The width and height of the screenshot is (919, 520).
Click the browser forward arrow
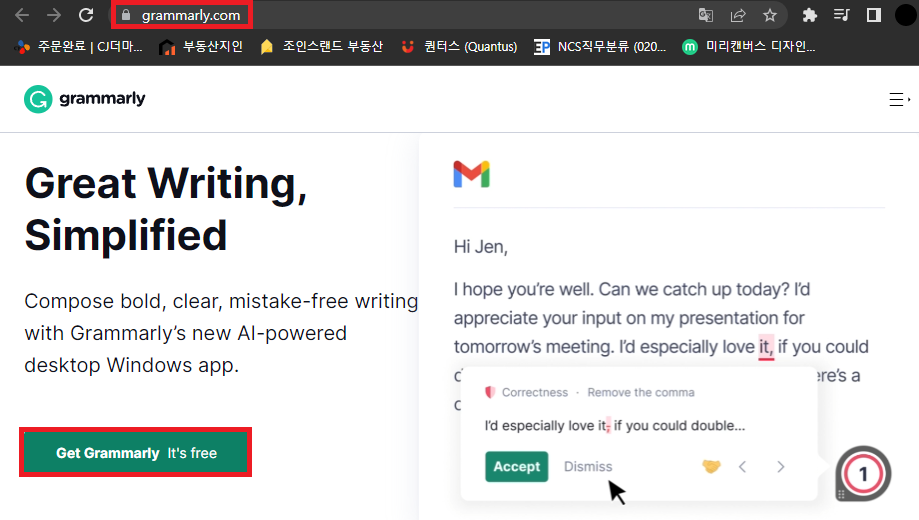[54, 15]
